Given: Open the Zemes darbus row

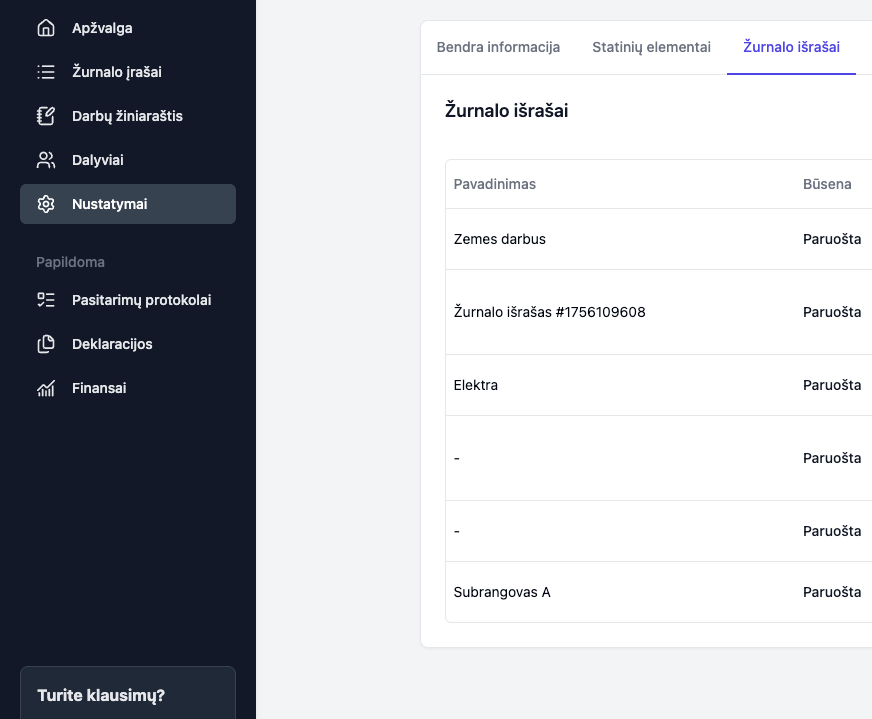Looking at the screenshot, I should point(500,239).
